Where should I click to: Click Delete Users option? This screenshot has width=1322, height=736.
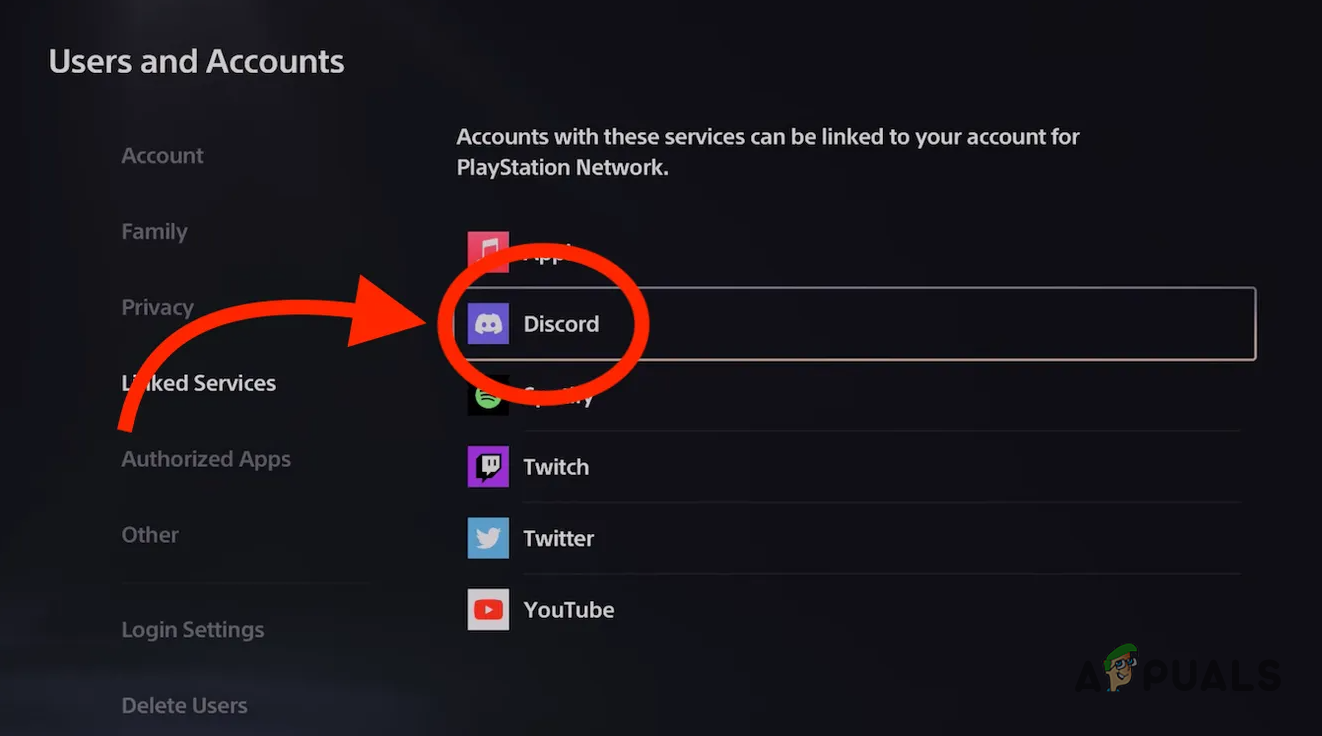point(184,705)
